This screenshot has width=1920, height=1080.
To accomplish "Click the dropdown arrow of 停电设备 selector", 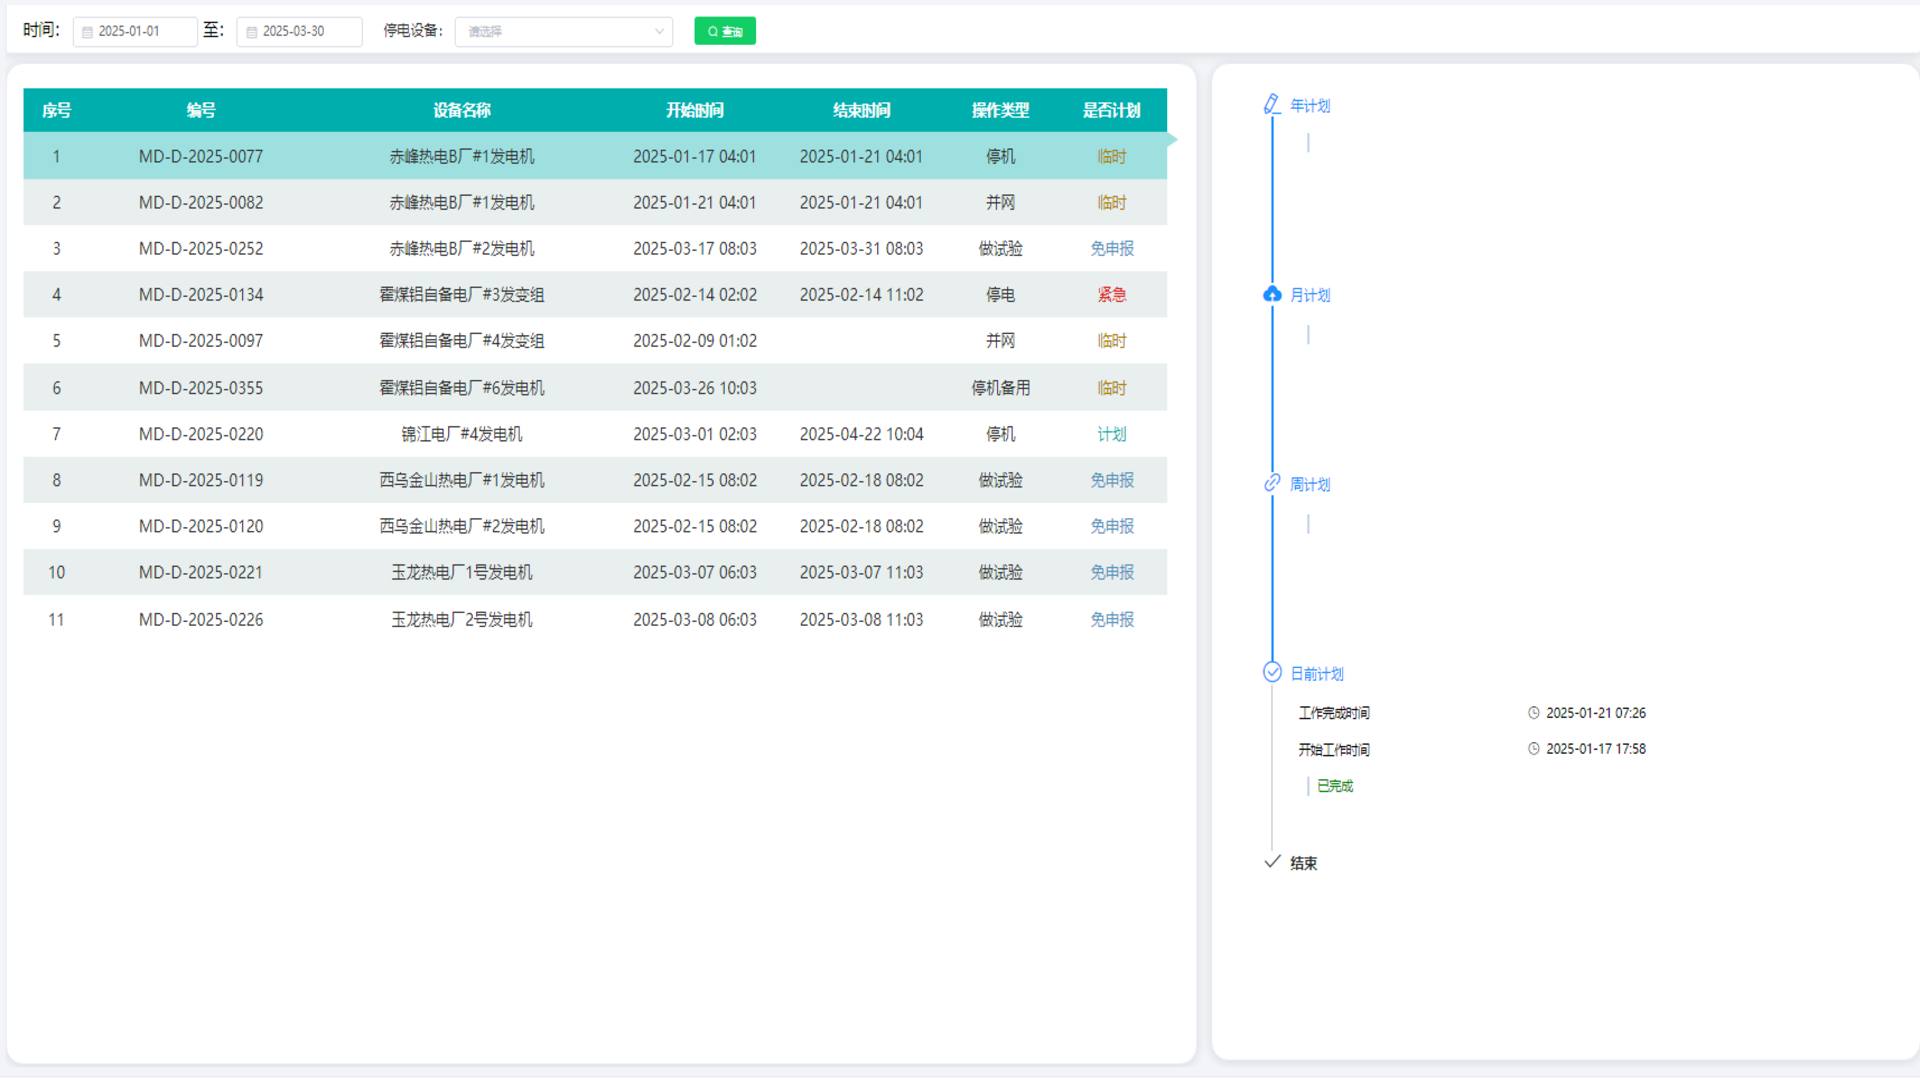I will 659,32.
